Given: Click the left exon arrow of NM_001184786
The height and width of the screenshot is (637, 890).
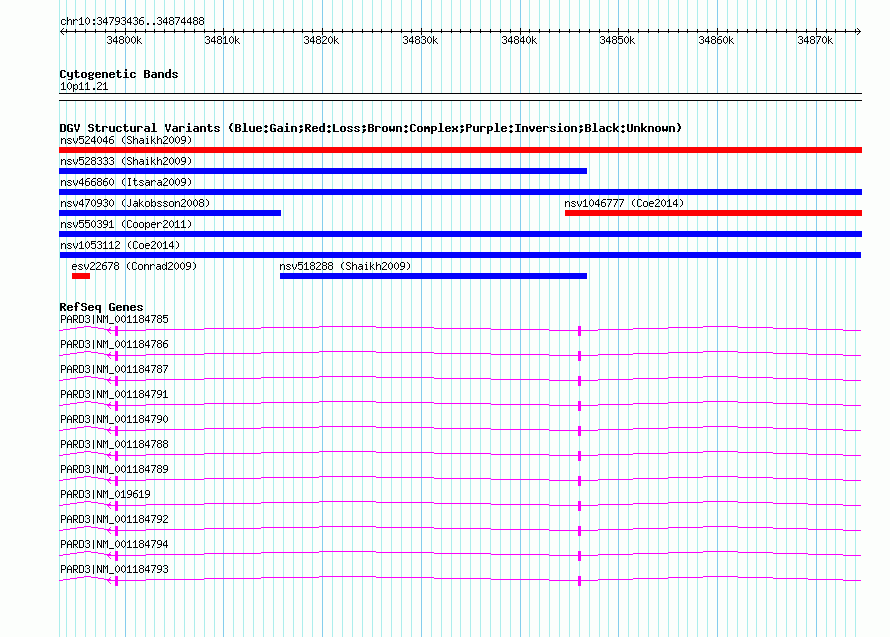Looking at the screenshot, I should point(113,356).
